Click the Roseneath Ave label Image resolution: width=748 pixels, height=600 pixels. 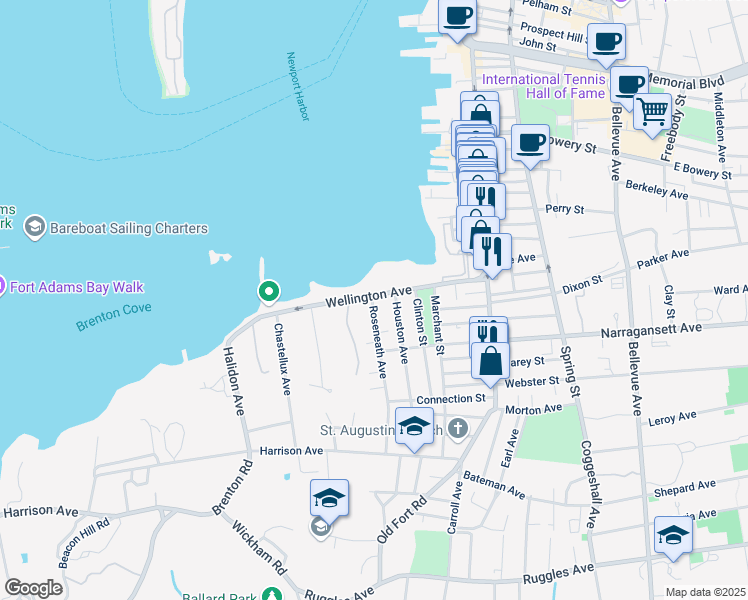pos(377,341)
